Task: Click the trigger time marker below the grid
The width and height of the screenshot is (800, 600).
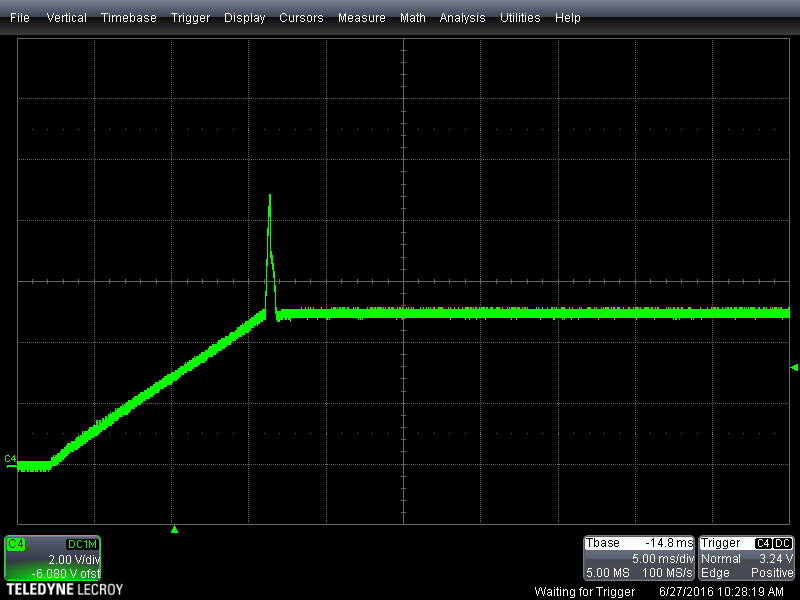Action: pos(174,530)
